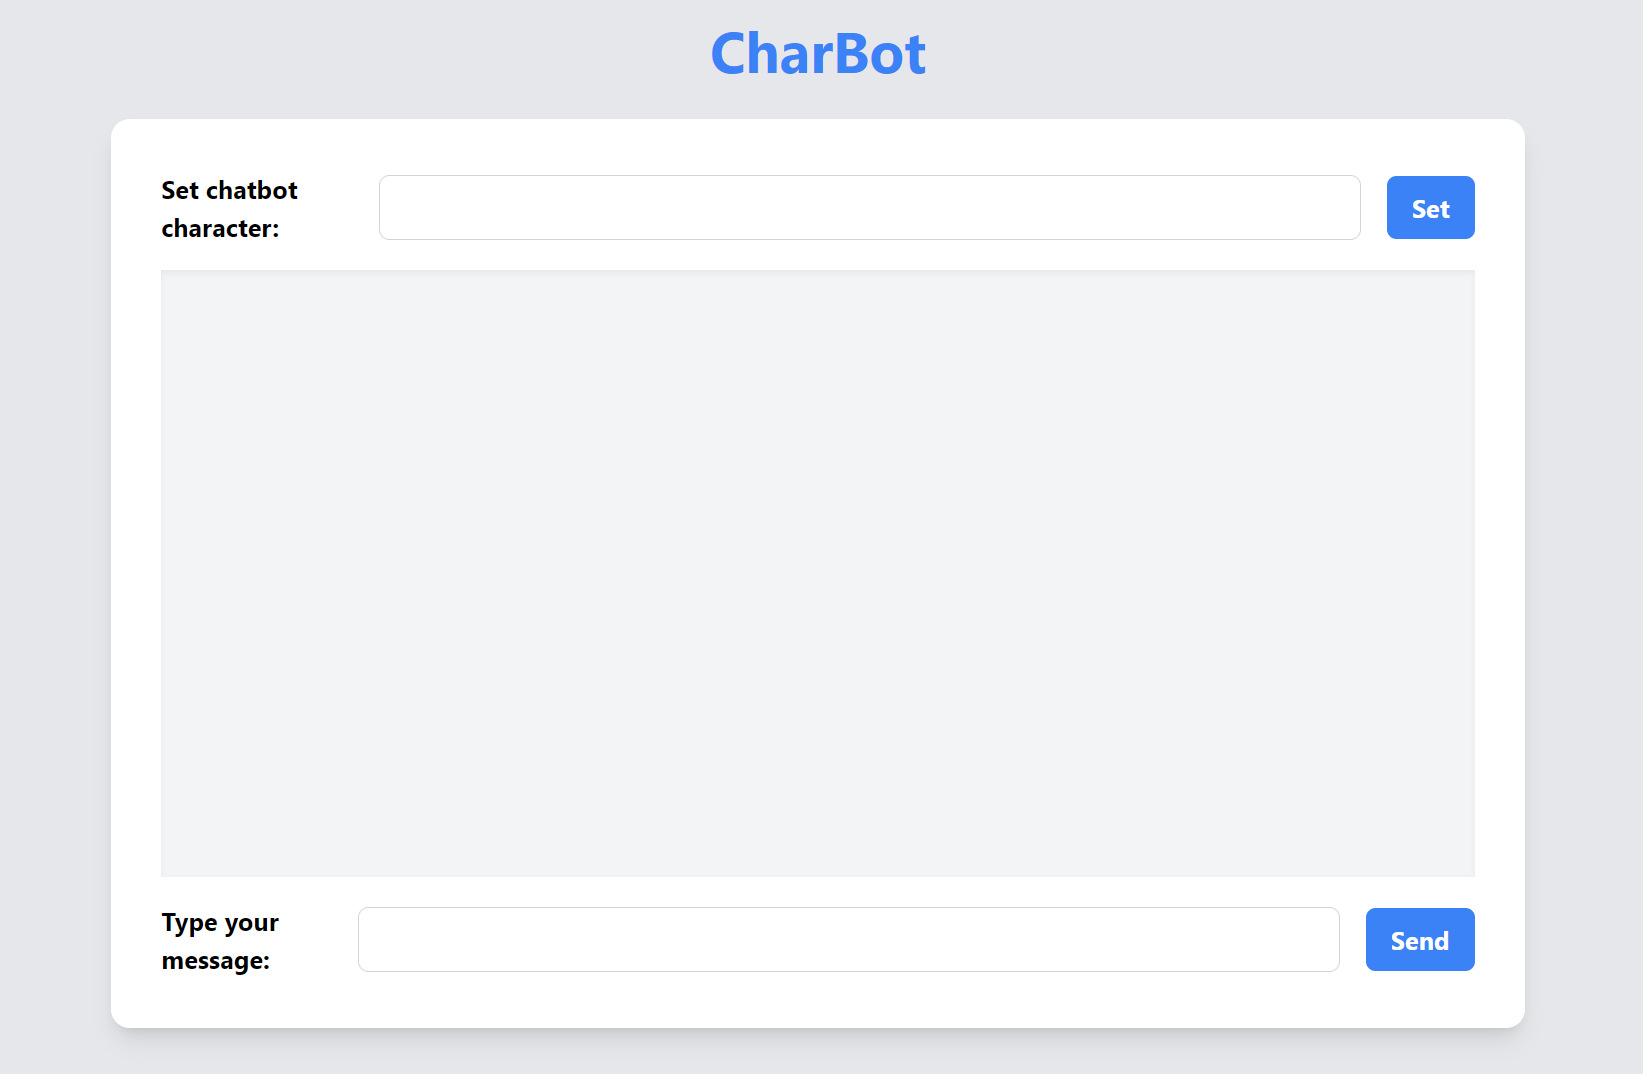Hit Send next to the message field
The height and width of the screenshot is (1074, 1643).
pos(1419,940)
